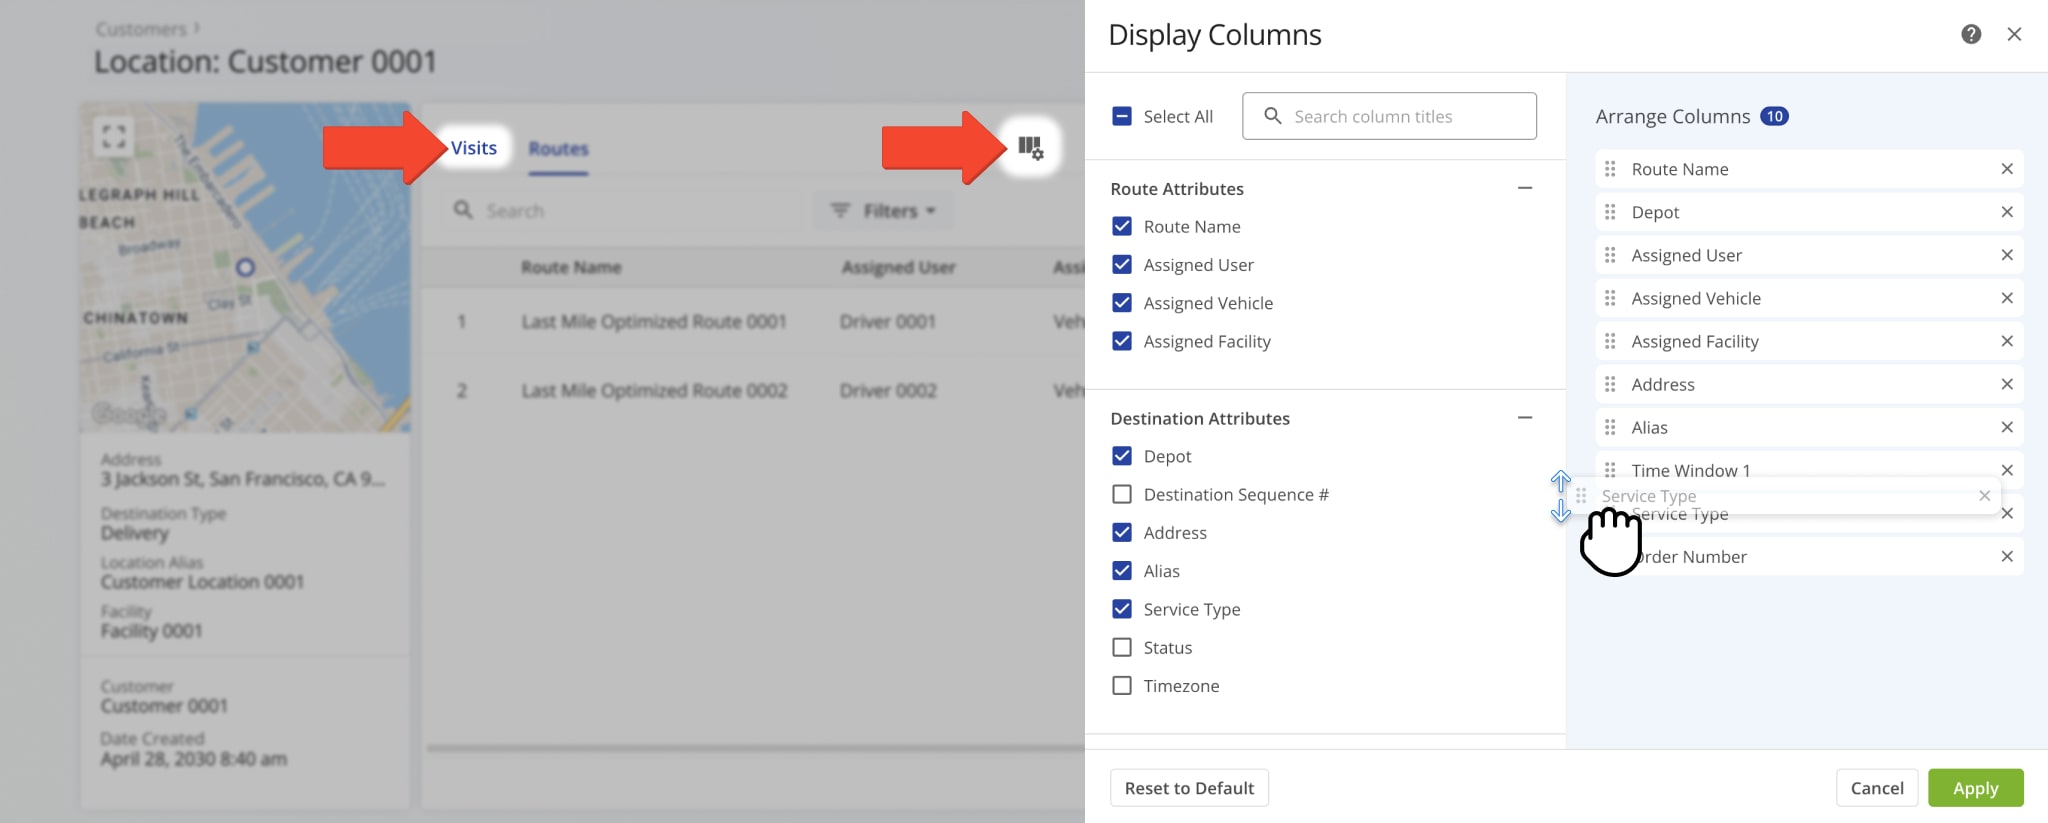Enable the Destination Sequence # checkbox

tap(1122, 494)
